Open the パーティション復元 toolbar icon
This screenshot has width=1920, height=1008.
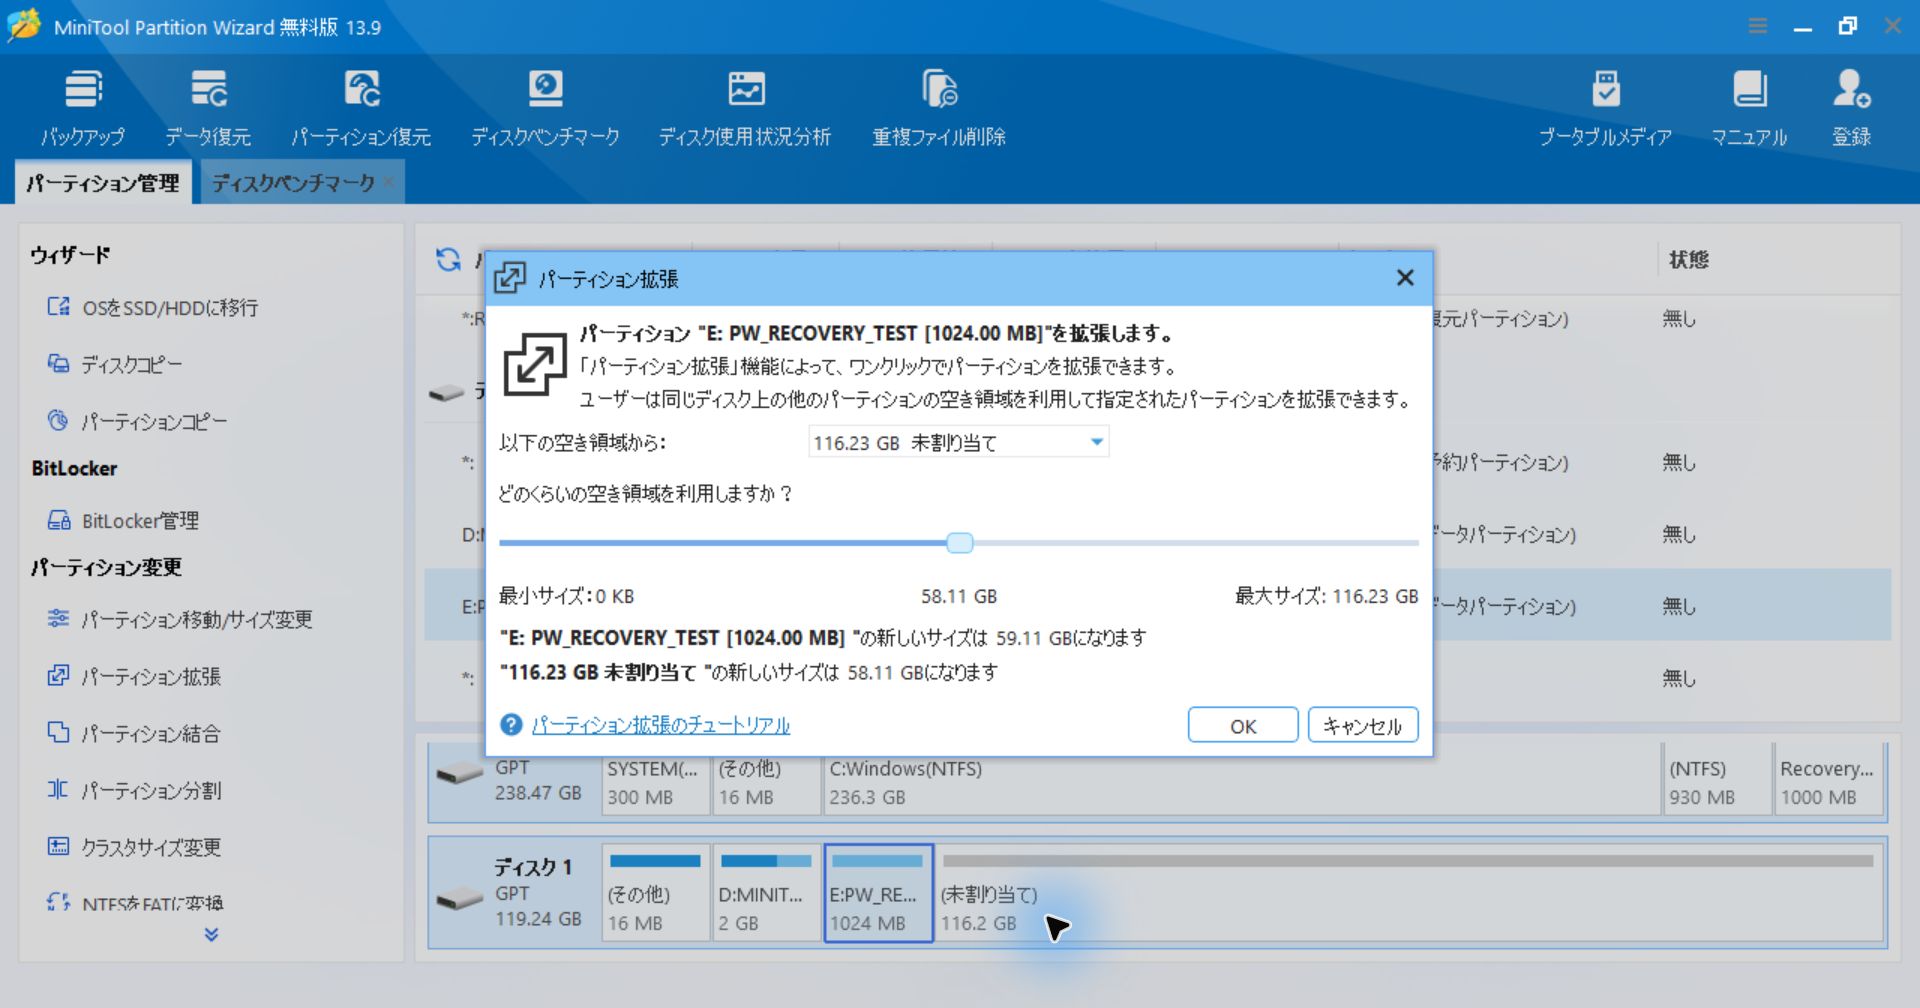[361, 108]
